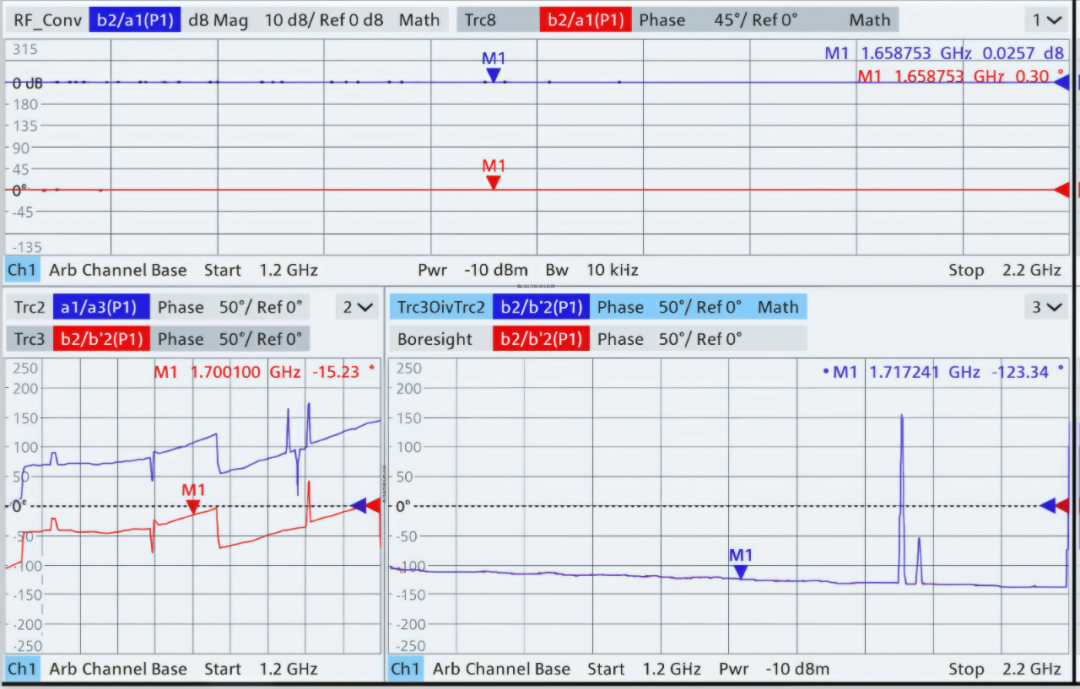Click the red b2/b'2(P1) label of Boresight
This screenshot has width=1080, height=689.
[x=541, y=339]
